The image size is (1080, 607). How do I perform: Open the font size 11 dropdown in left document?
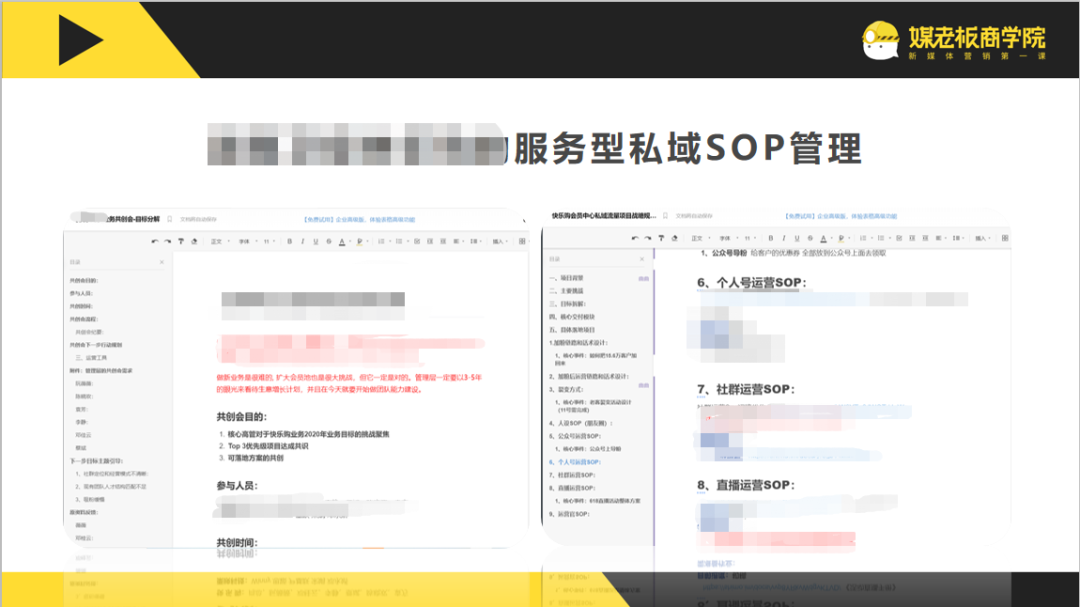pos(270,241)
